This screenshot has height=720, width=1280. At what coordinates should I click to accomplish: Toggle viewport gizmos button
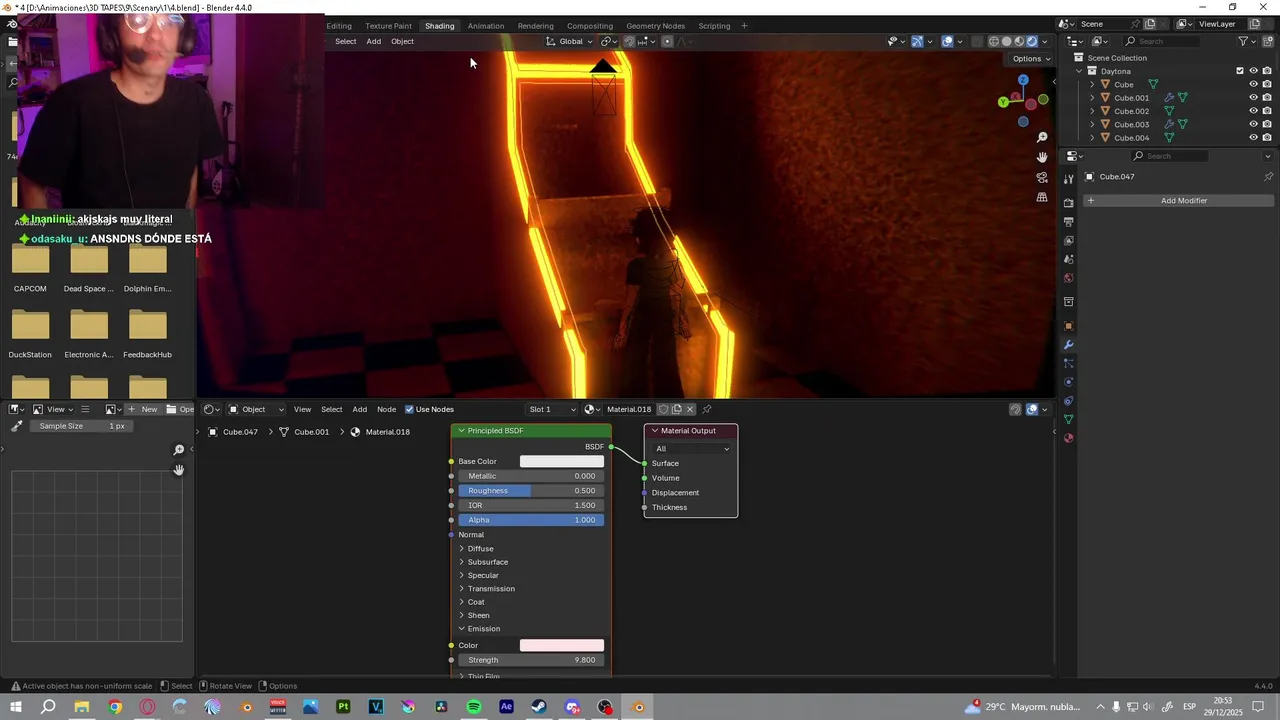[917, 41]
